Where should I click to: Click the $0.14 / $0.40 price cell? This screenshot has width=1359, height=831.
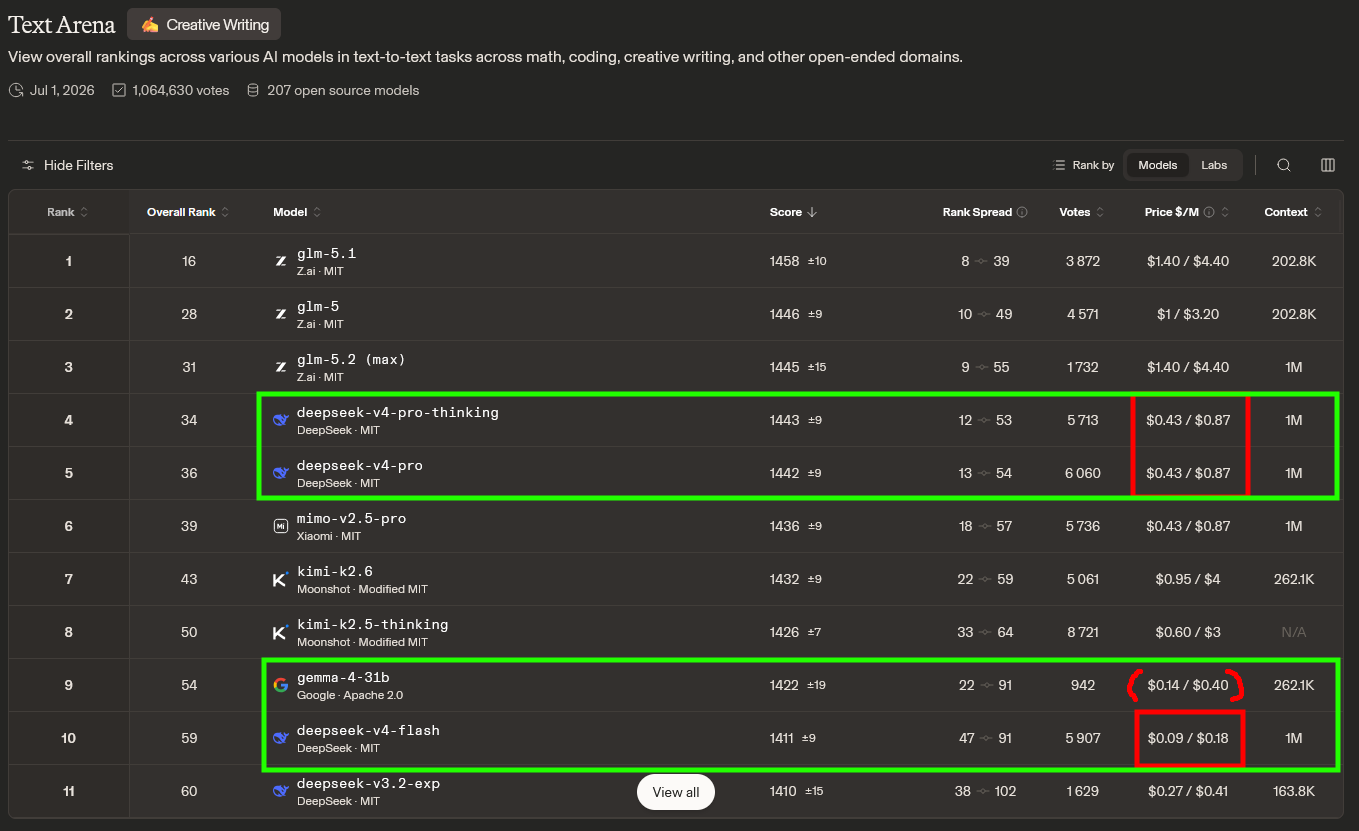tap(1187, 685)
